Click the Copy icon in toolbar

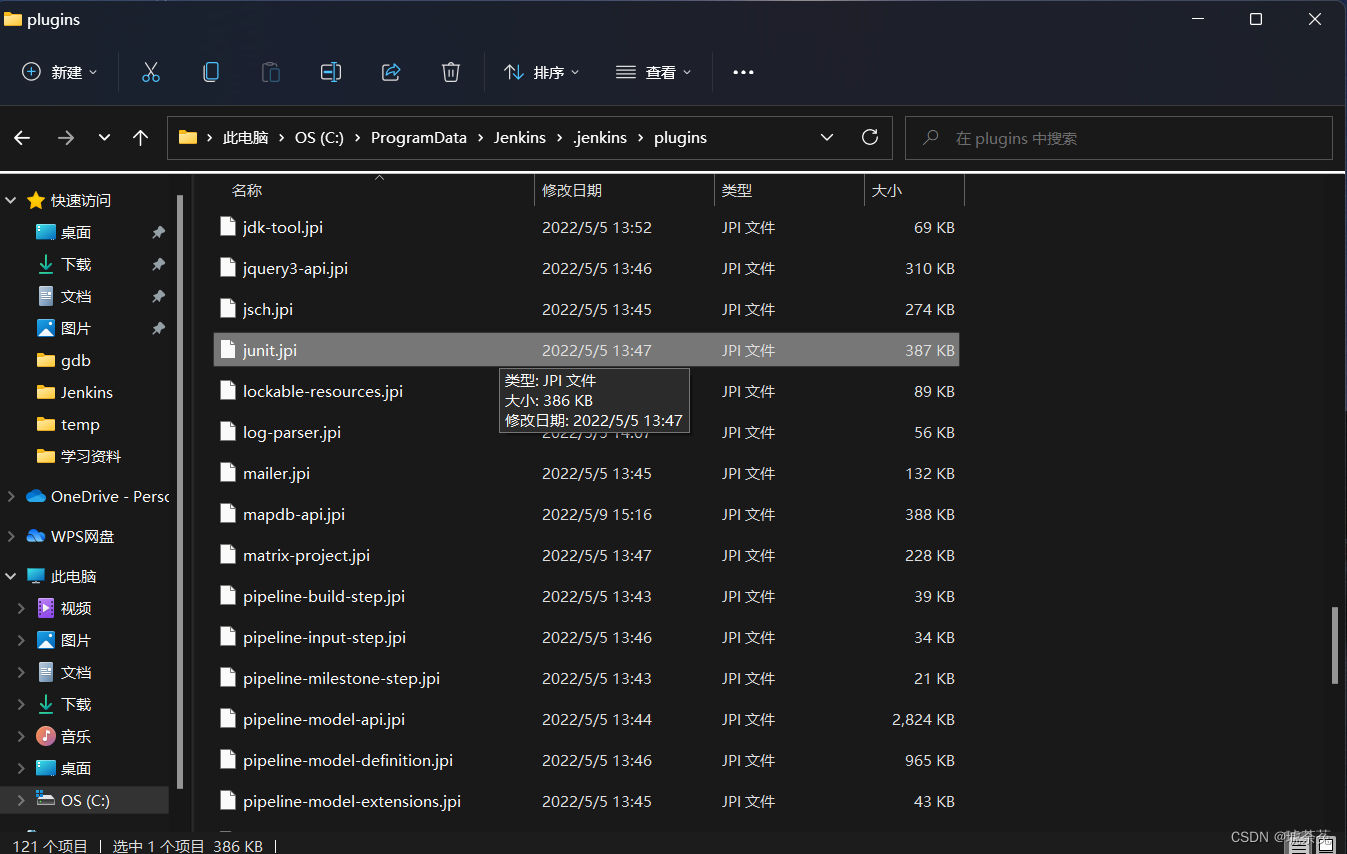tap(211, 72)
